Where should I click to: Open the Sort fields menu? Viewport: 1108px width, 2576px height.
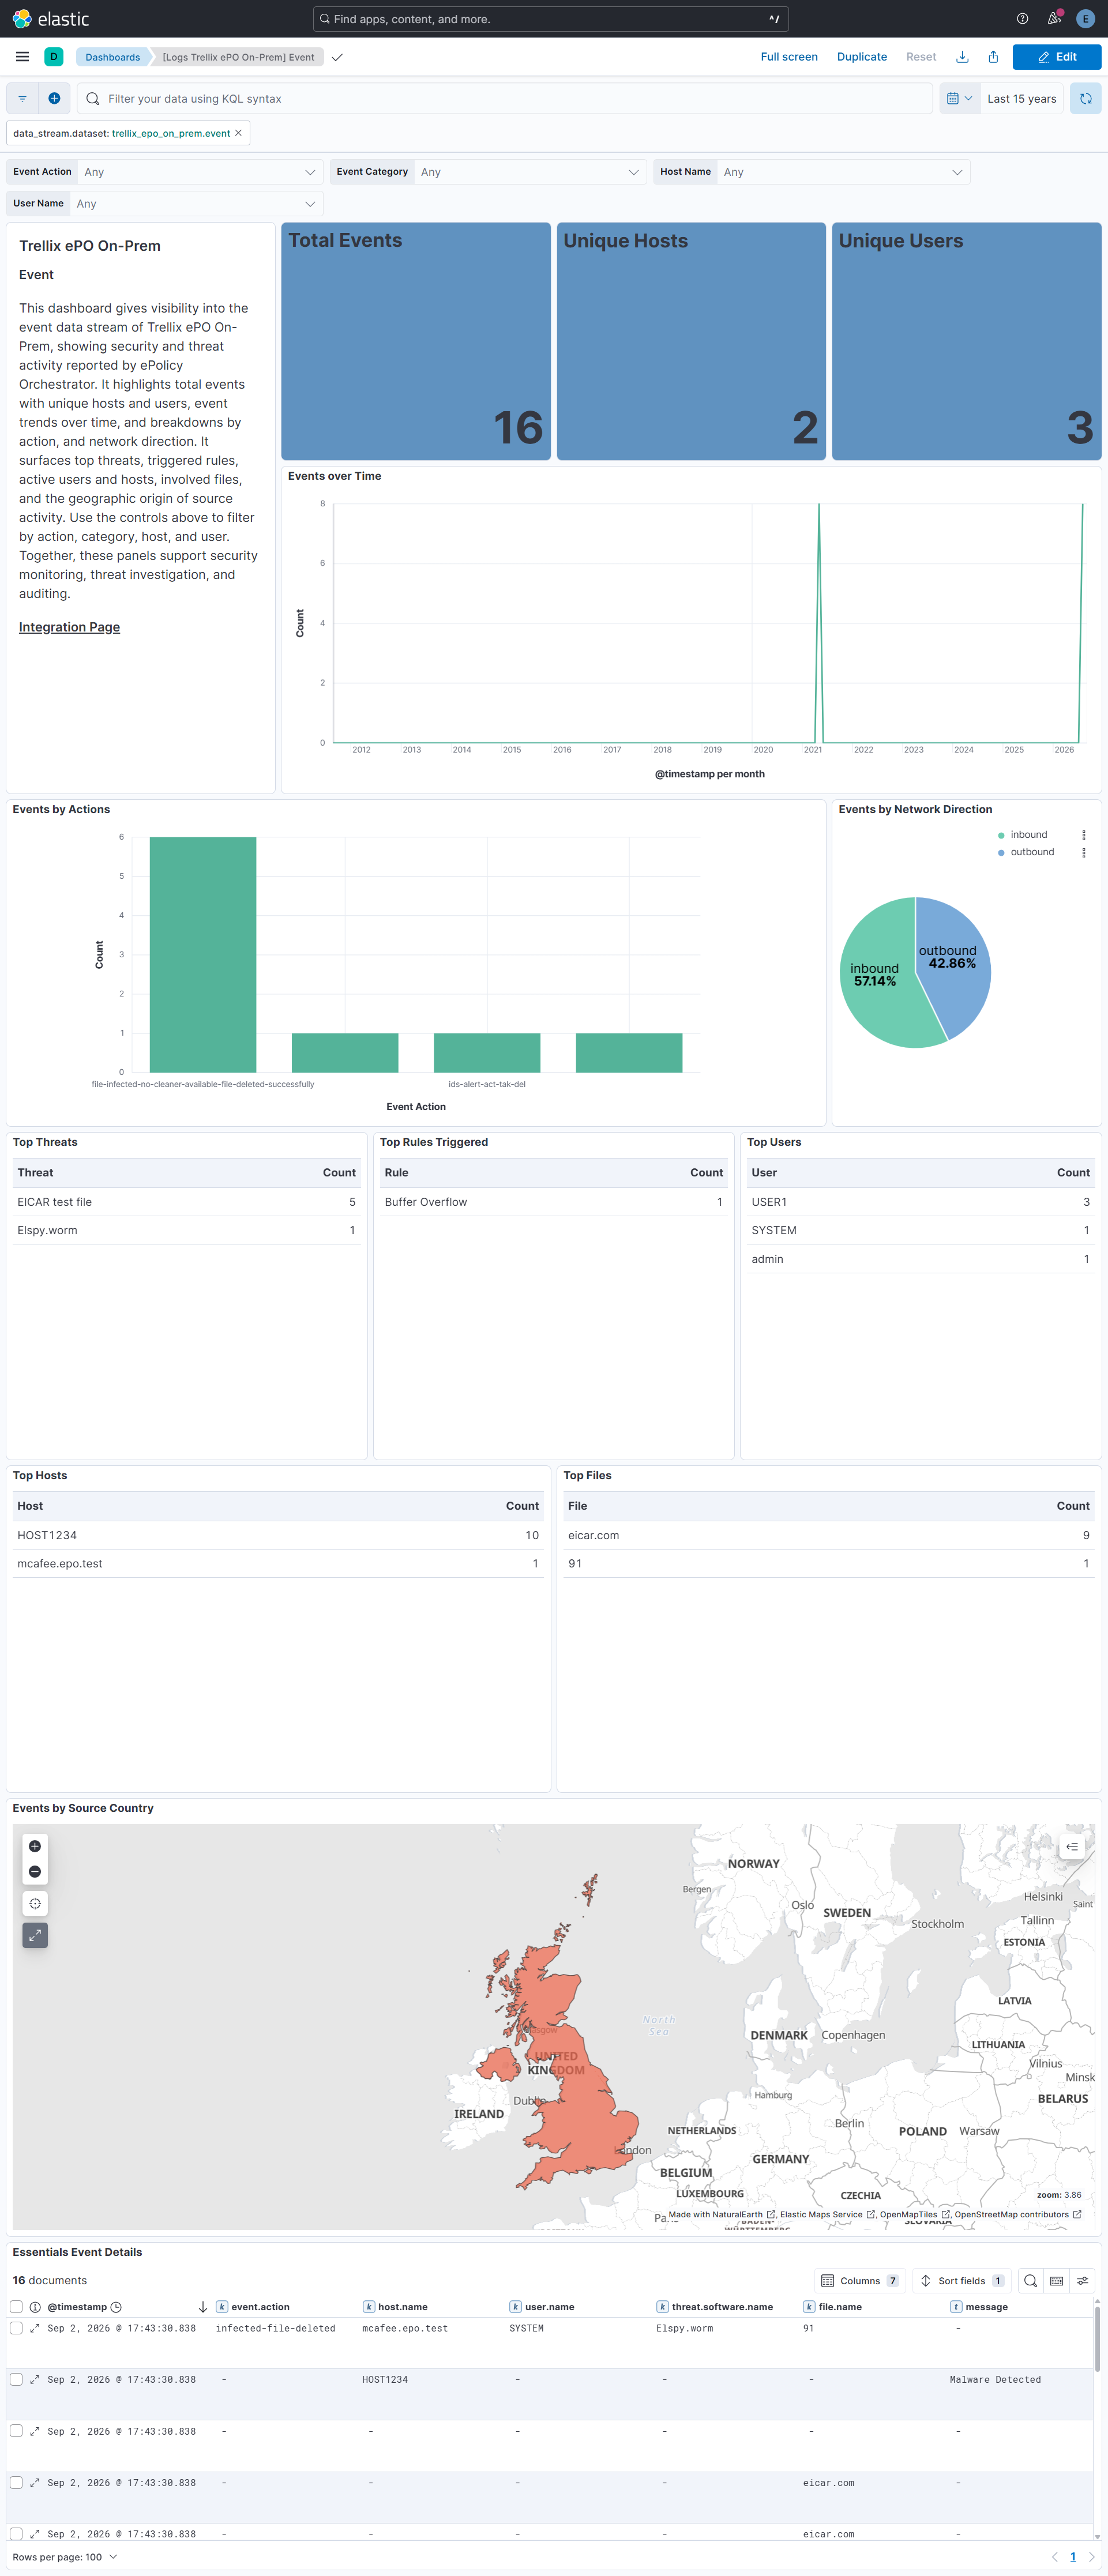(x=961, y=2281)
